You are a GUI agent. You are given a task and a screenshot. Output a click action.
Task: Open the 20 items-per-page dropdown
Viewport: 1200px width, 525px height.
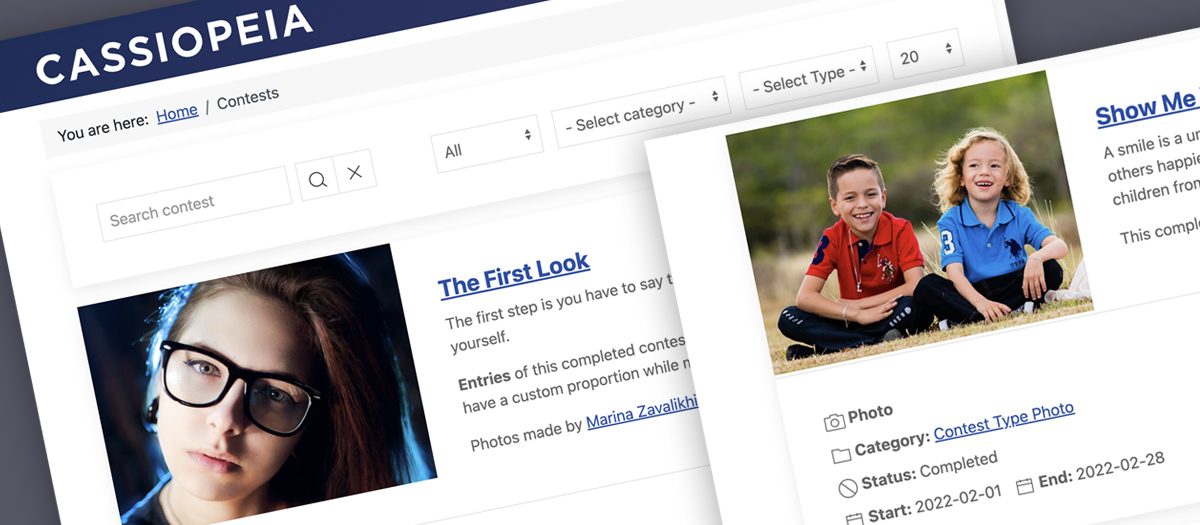click(x=925, y=54)
